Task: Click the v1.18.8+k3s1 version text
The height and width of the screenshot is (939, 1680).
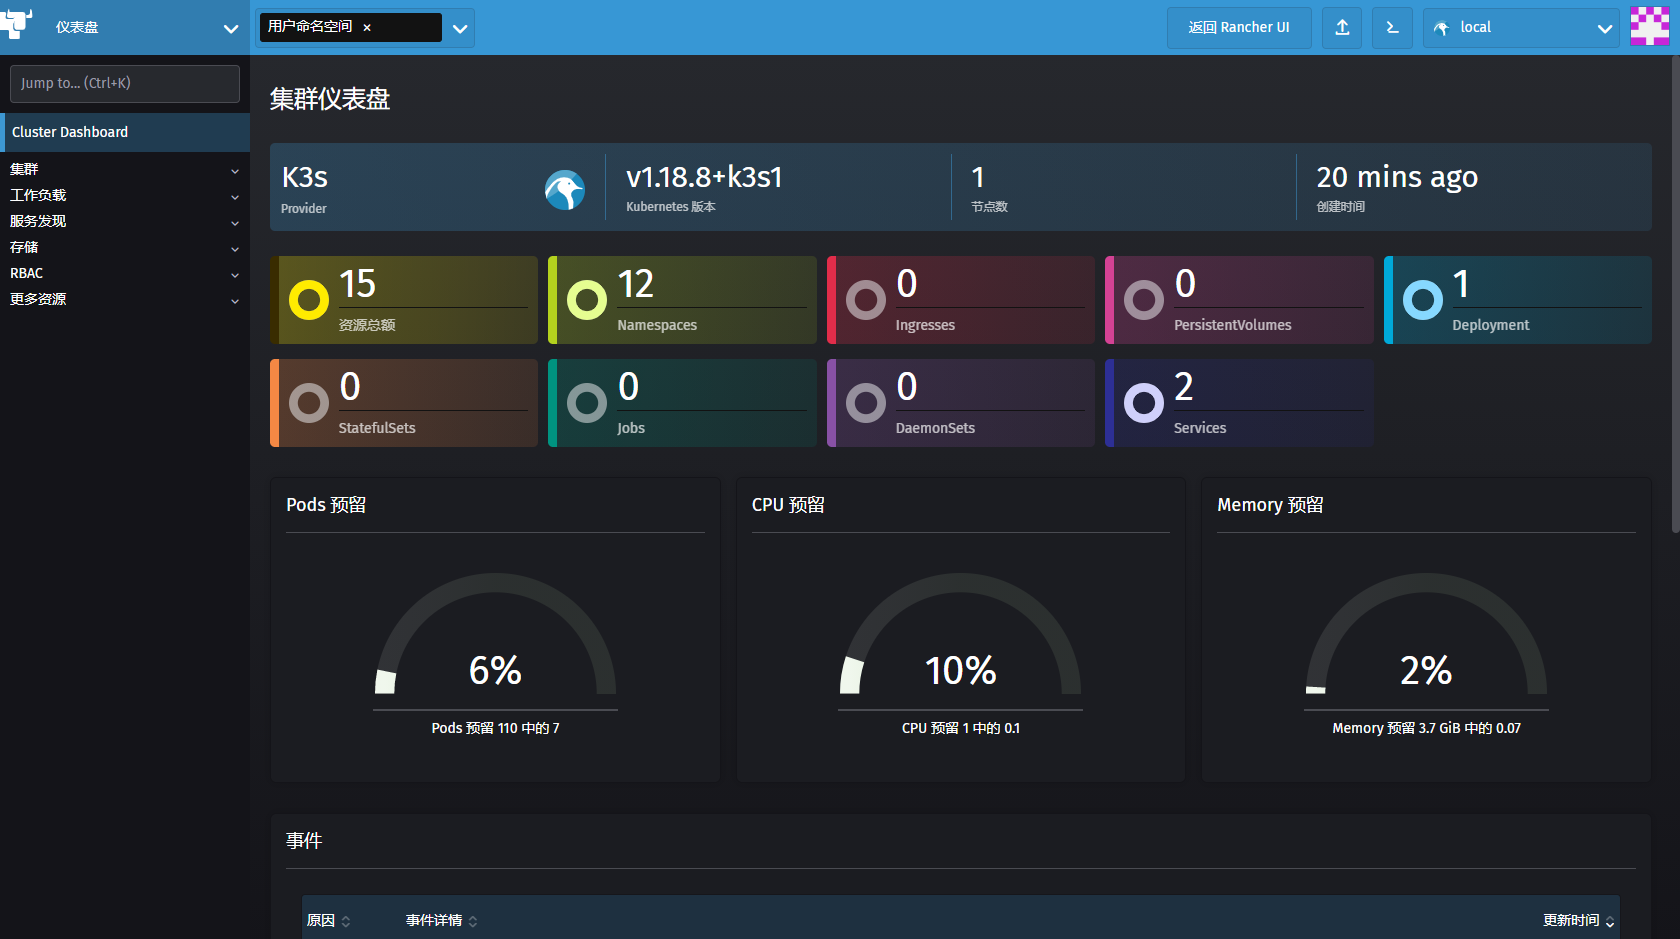Action: coord(704,177)
